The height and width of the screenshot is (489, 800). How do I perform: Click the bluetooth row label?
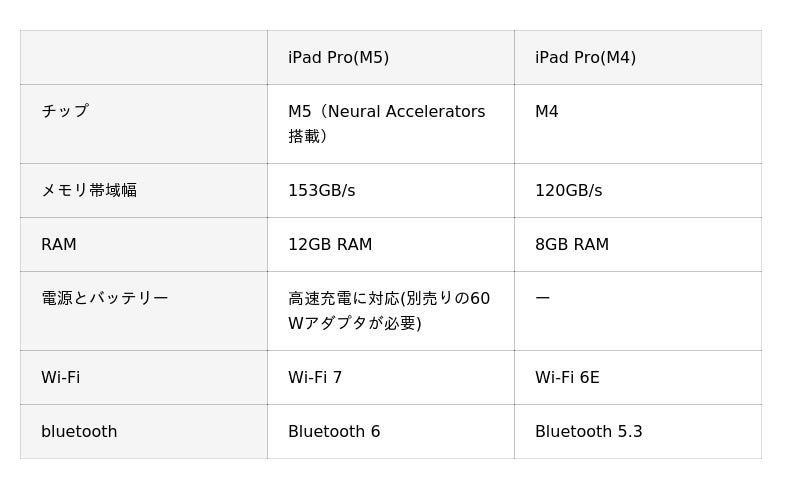tap(79, 431)
